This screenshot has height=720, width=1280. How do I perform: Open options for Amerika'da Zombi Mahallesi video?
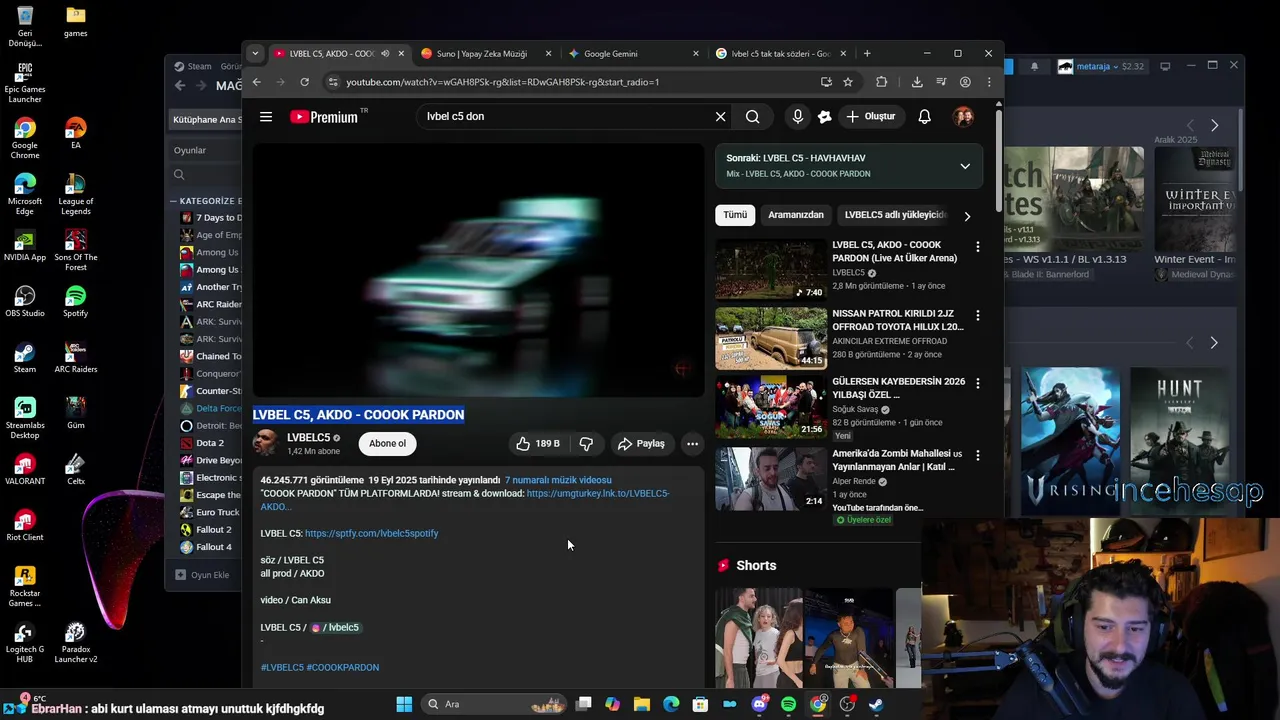(x=978, y=455)
